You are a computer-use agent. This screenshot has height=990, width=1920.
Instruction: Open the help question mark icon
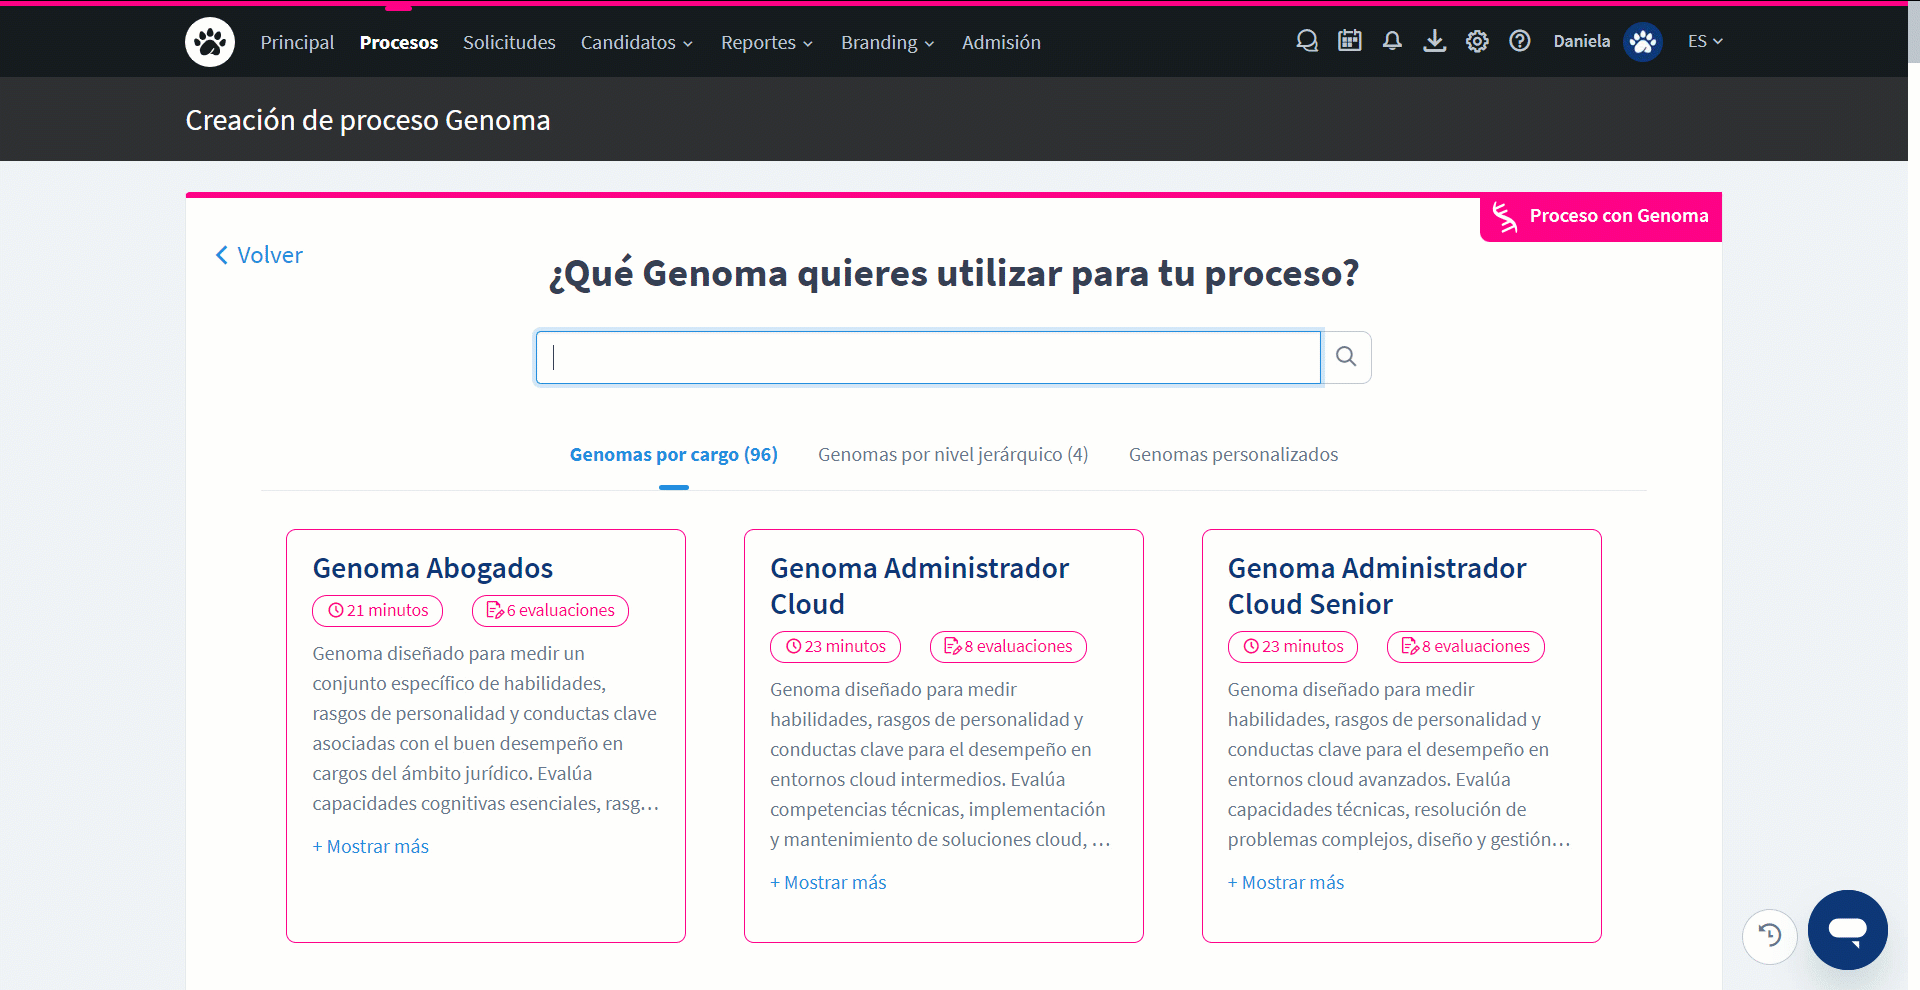1520,41
